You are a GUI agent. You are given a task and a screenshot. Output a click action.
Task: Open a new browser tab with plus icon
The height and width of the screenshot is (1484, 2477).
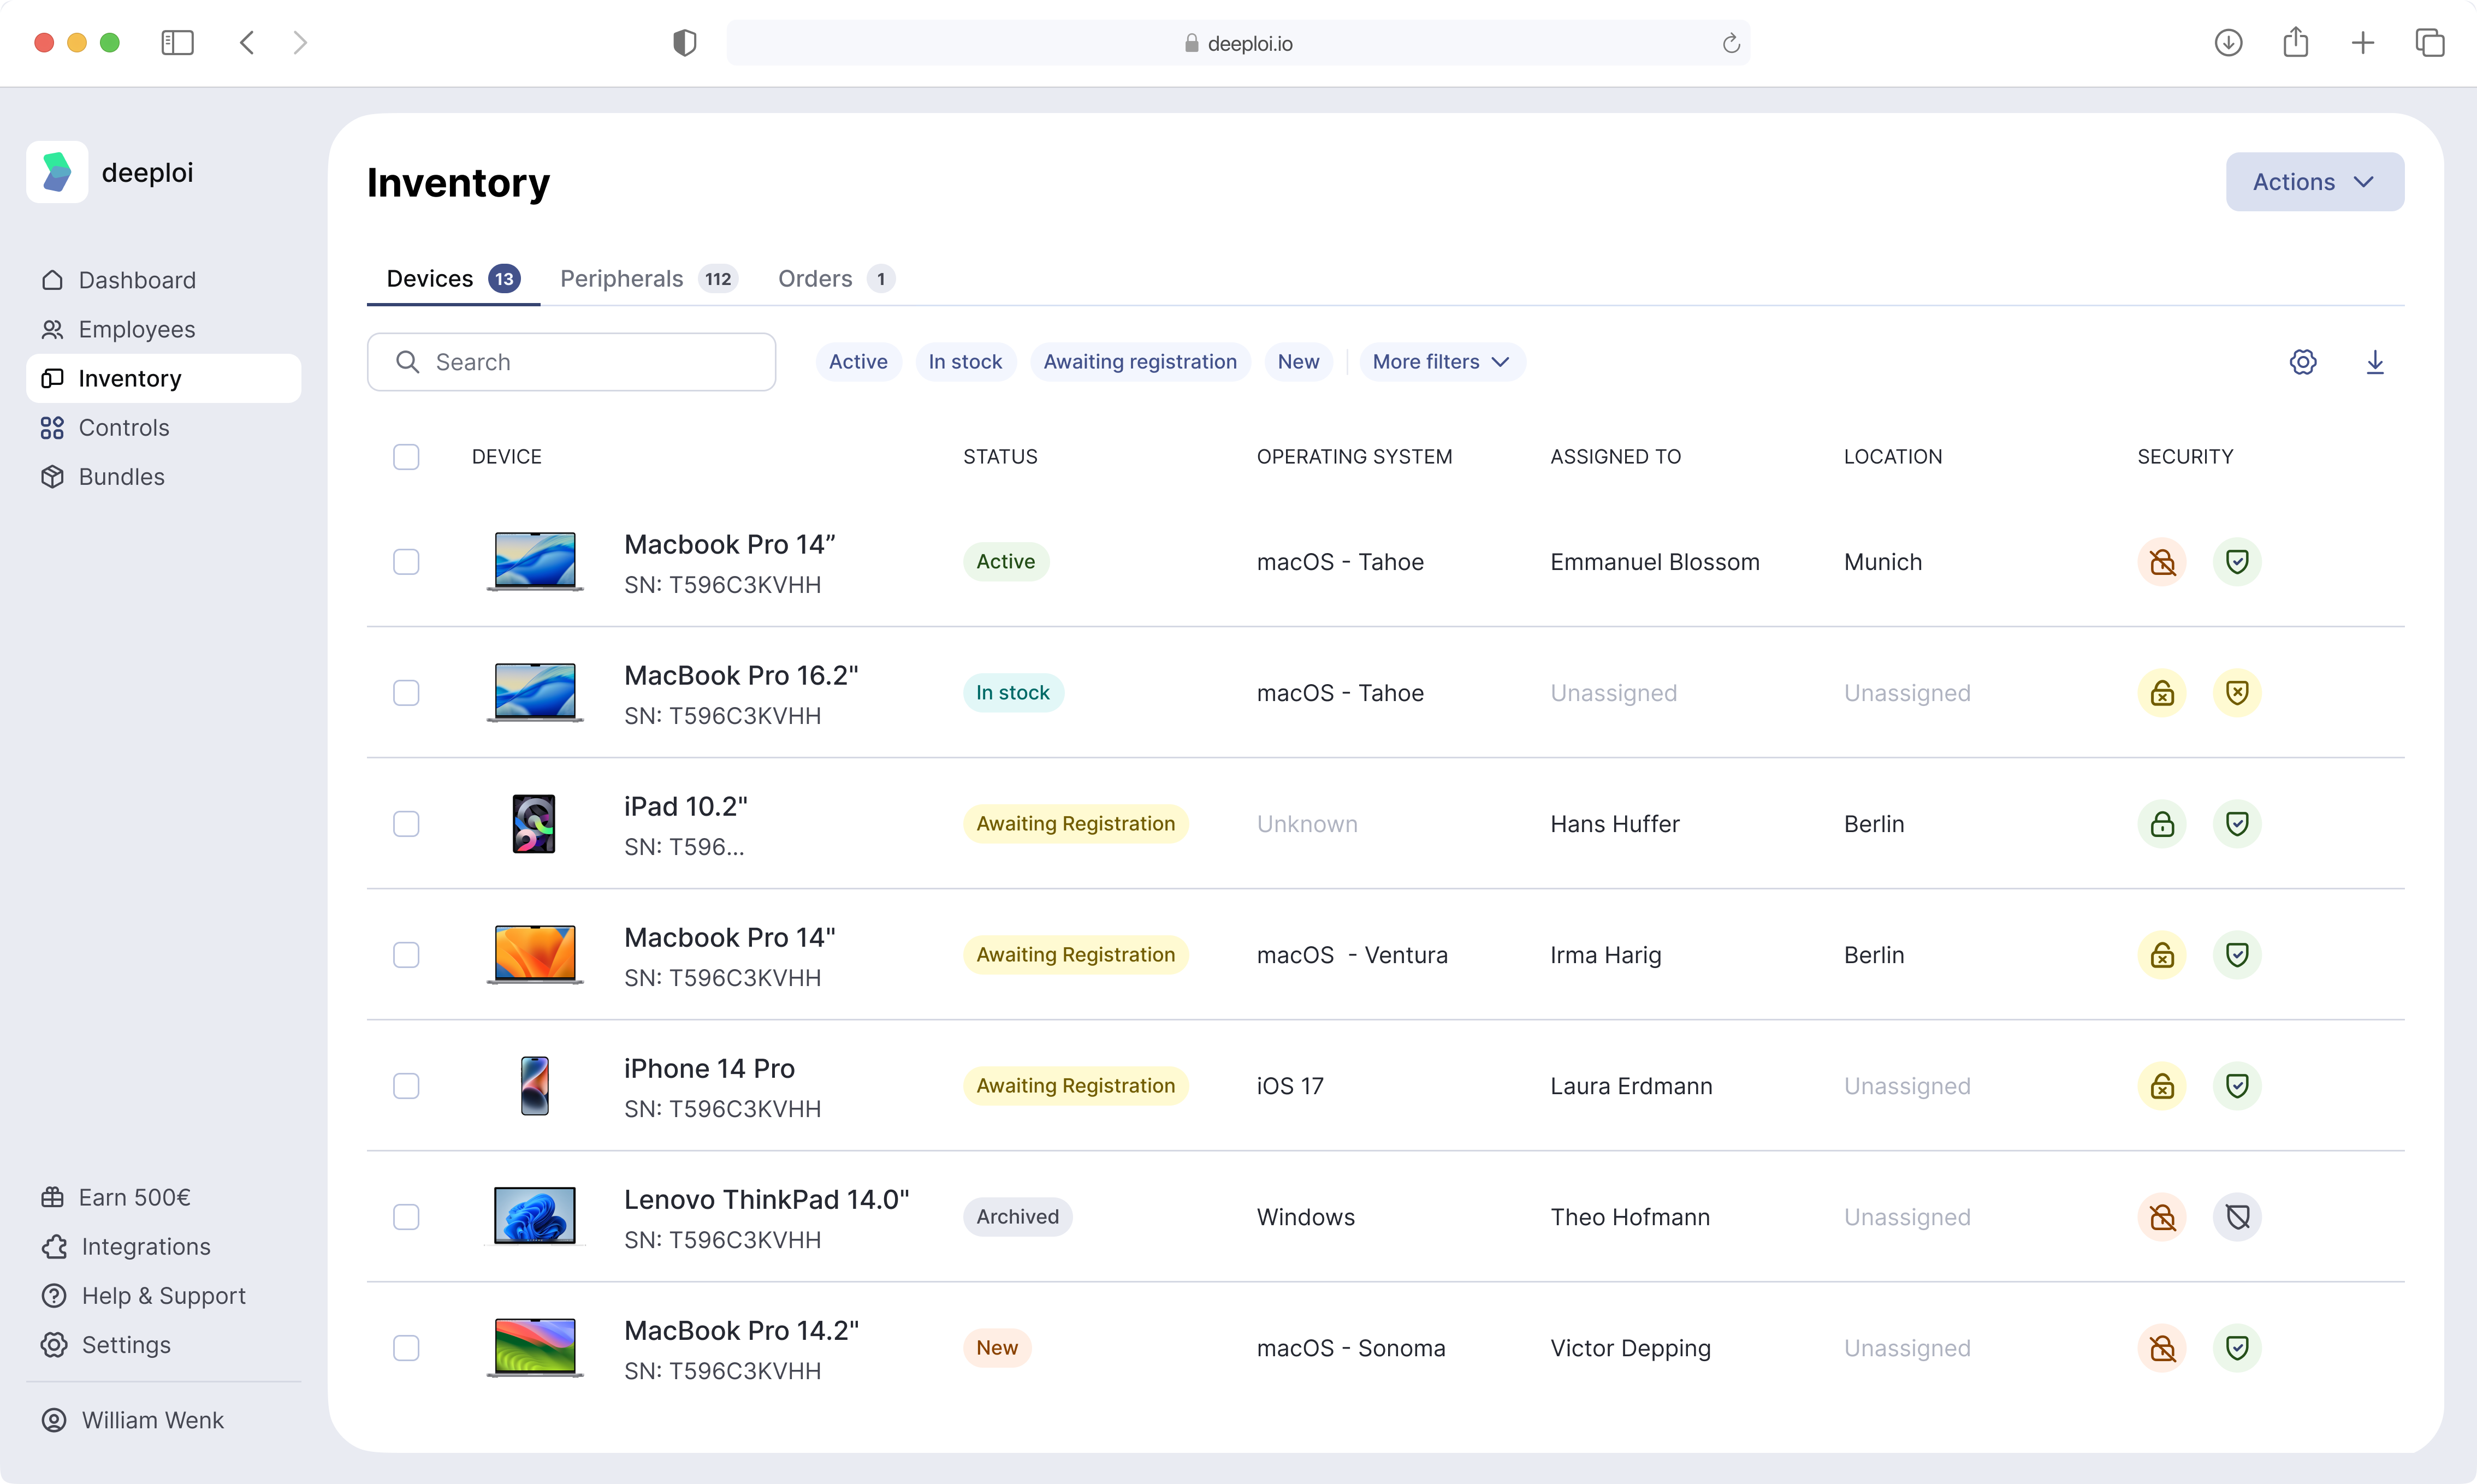point(2363,43)
